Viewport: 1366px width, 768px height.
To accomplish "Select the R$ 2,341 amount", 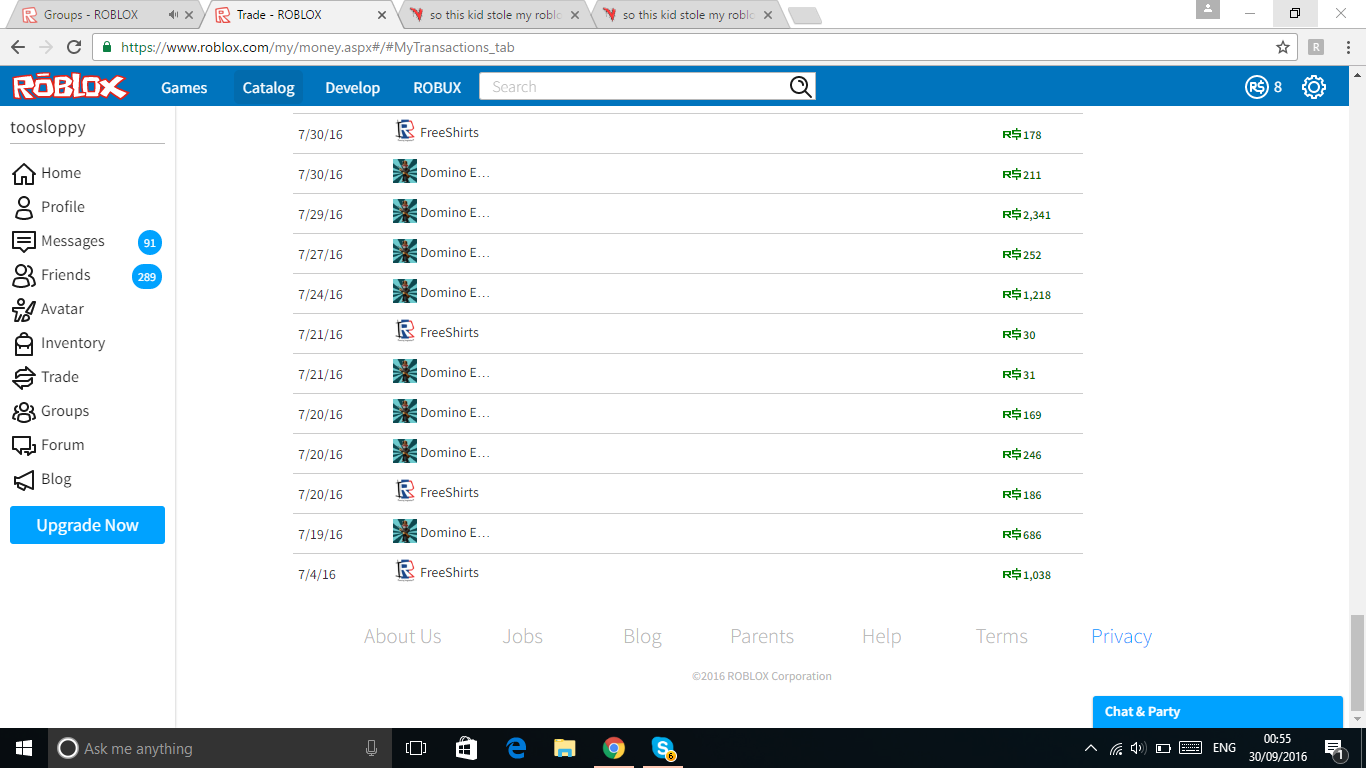I will coord(1026,214).
